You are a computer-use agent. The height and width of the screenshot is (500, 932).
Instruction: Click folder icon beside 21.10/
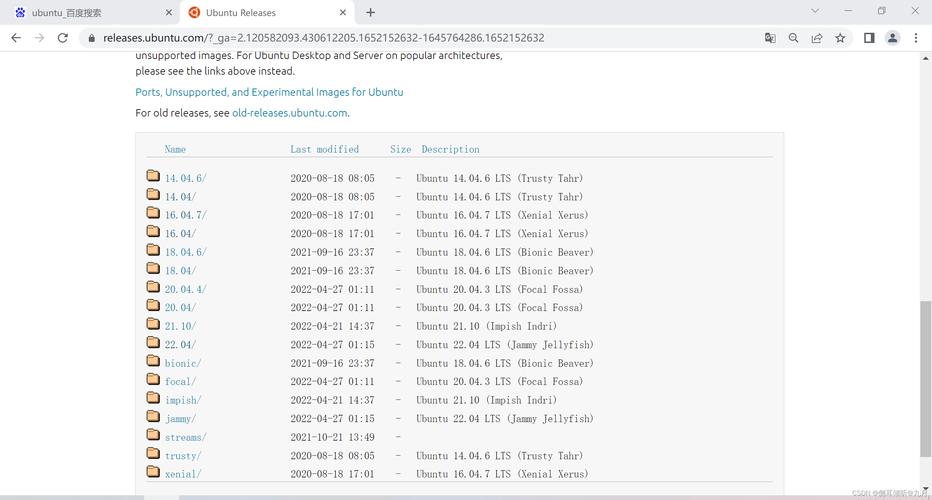[x=153, y=323]
